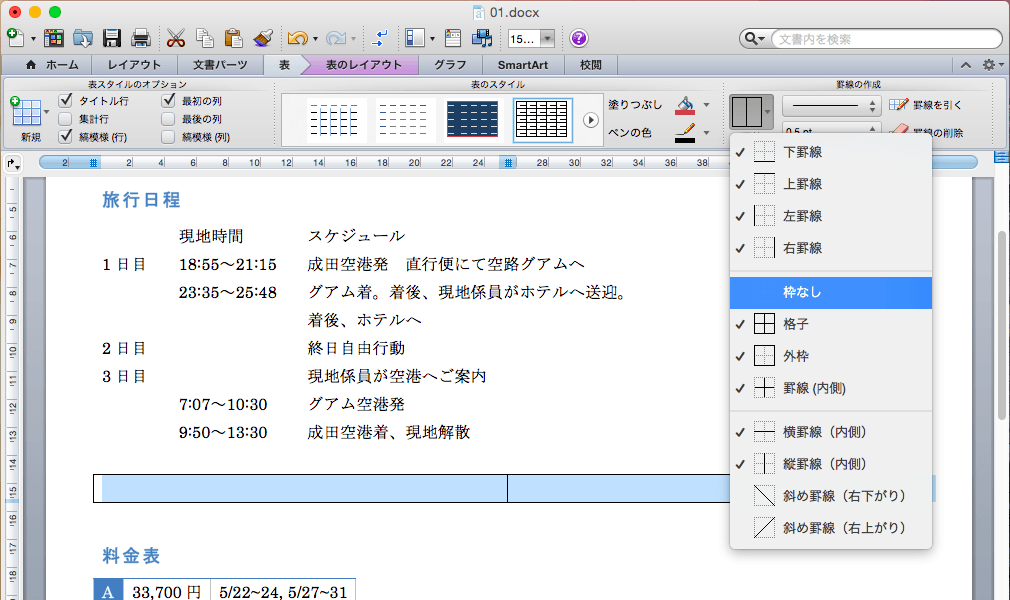Click the New document icon
The width and height of the screenshot is (1010, 600).
[15, 39]
